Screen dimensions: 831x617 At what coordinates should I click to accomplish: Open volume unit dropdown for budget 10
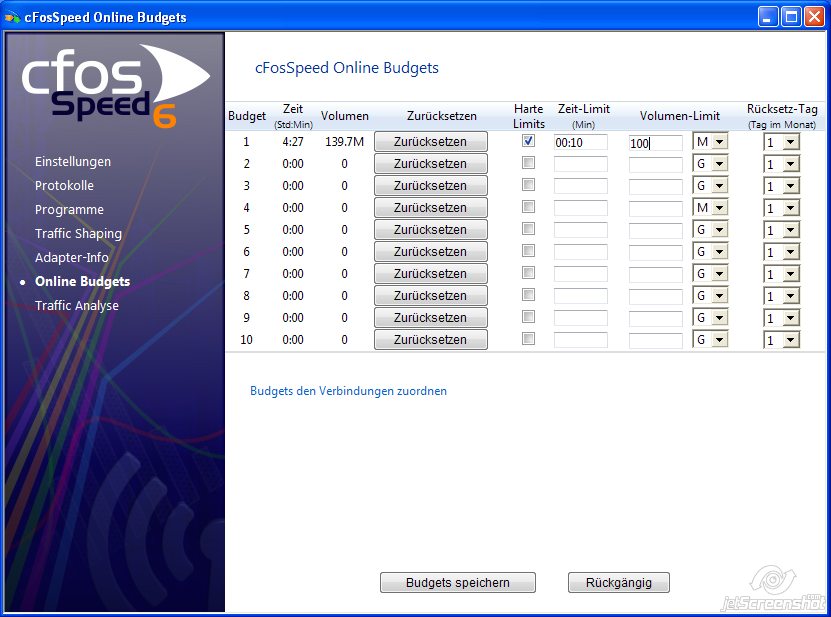coord(710,340)
